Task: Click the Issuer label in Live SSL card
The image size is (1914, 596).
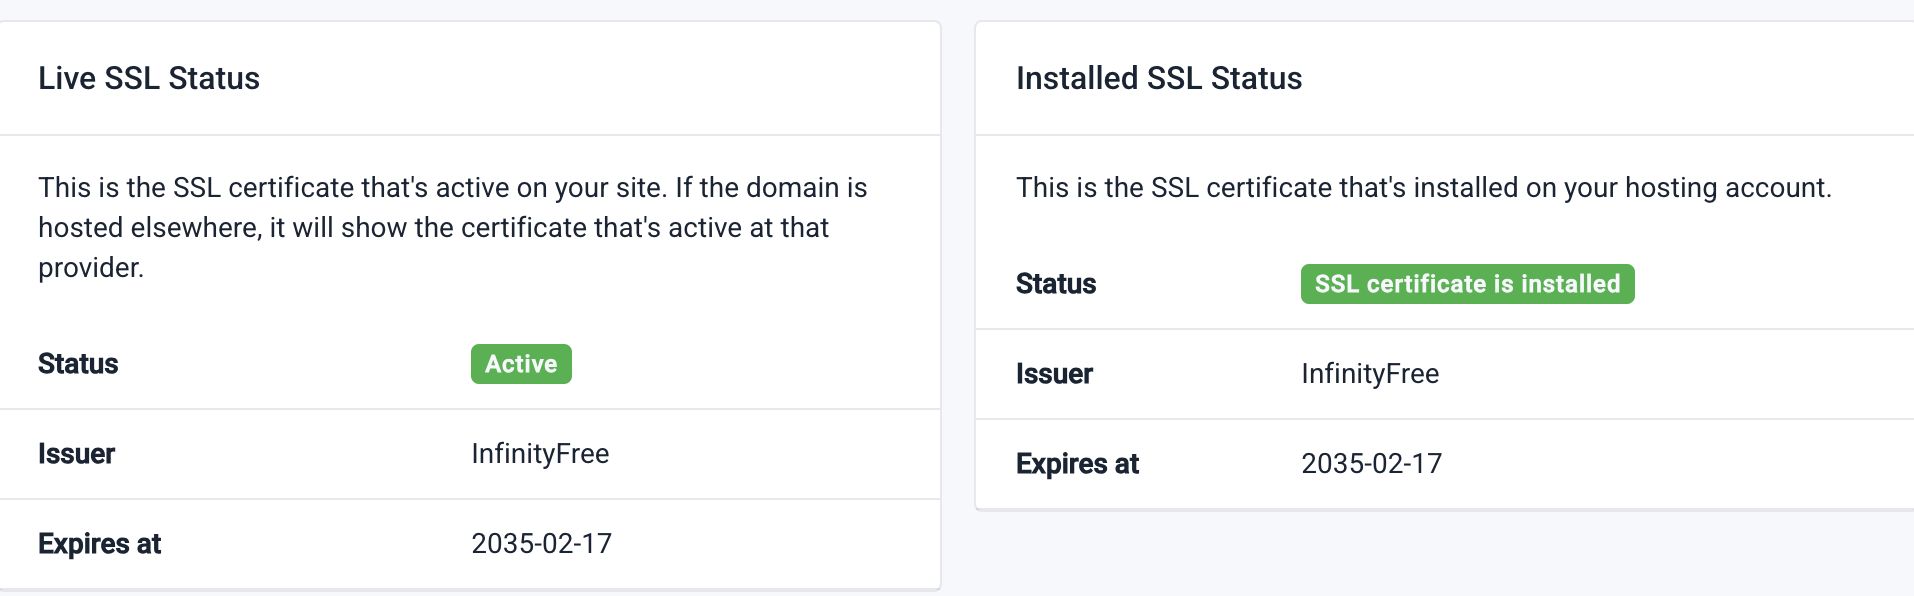Action: (x=76, y=454)
